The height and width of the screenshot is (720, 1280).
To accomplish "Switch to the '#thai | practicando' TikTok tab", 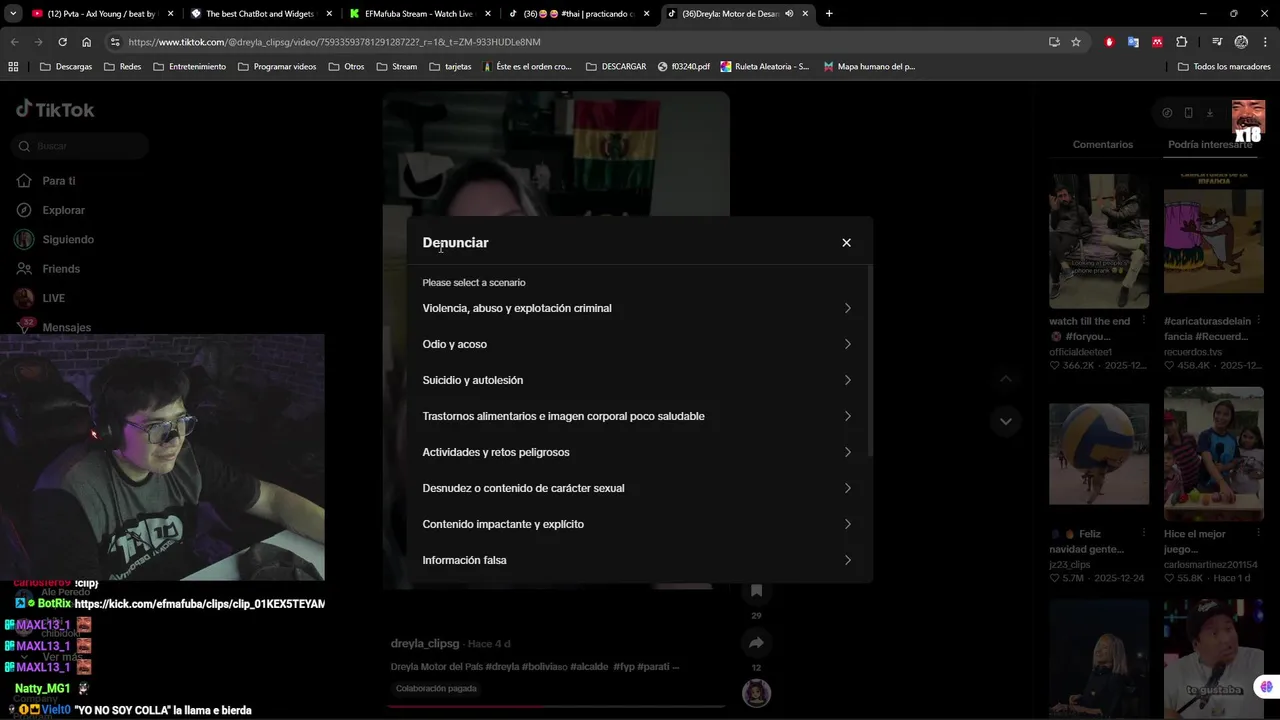I will tap(577, 14).
